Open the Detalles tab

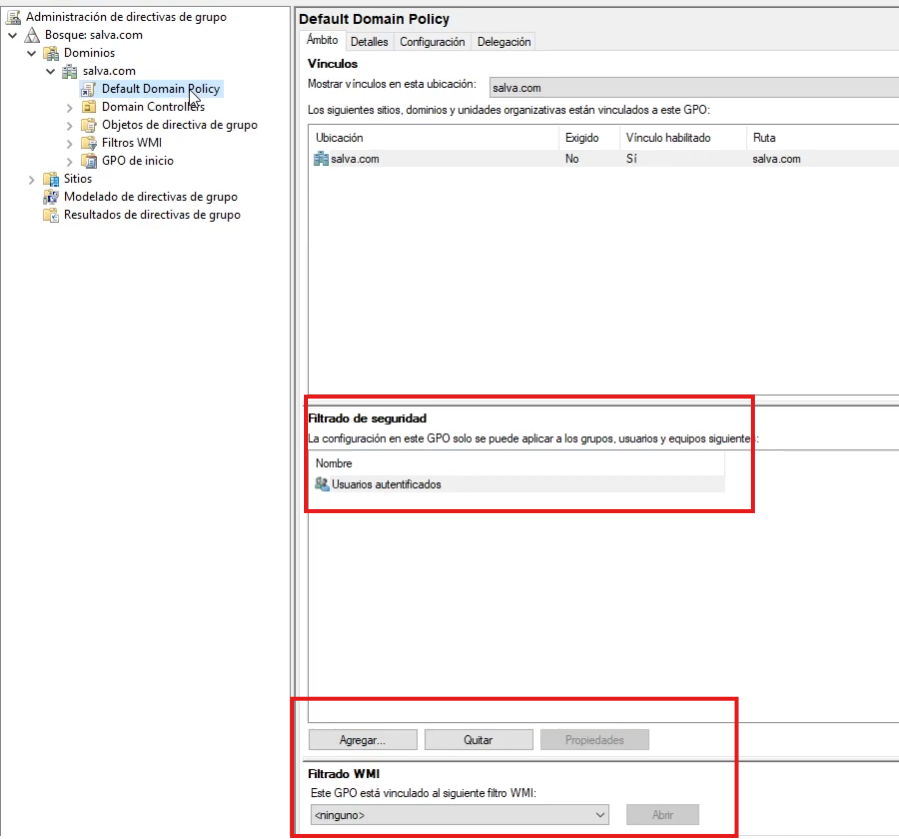click(369, 42)
